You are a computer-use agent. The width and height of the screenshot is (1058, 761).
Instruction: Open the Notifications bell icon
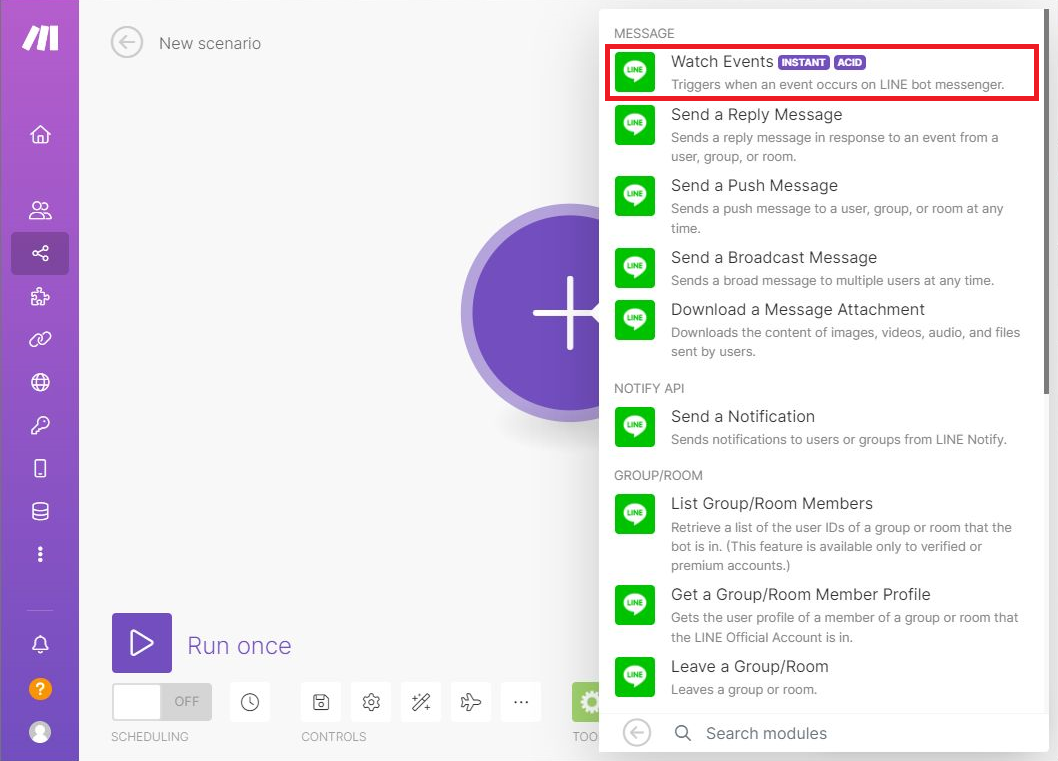click(40, 645)
